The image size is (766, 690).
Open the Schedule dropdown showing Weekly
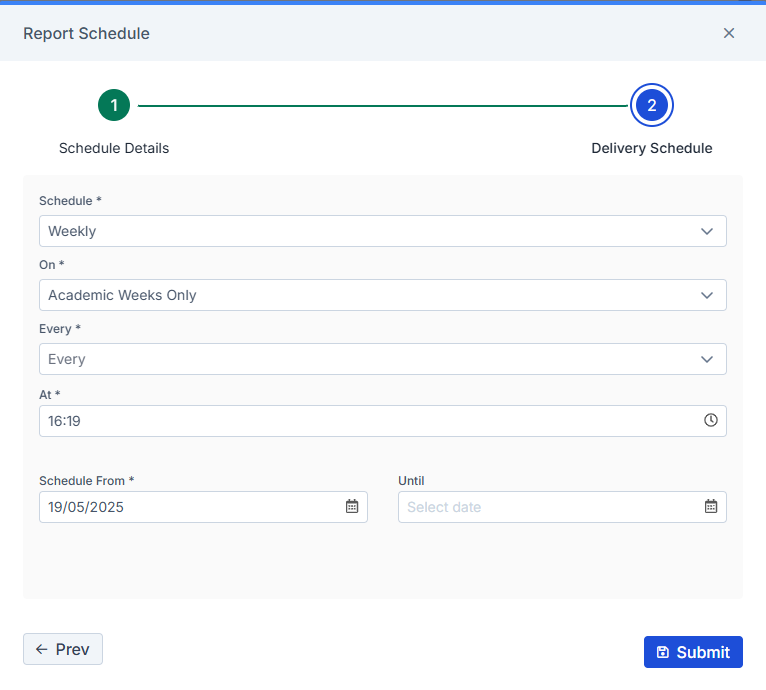[x=383, y=231]
